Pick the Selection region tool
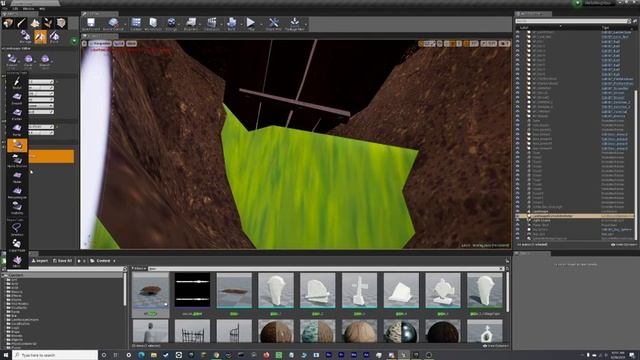This screenshot has width=640, height=360. 17,229
